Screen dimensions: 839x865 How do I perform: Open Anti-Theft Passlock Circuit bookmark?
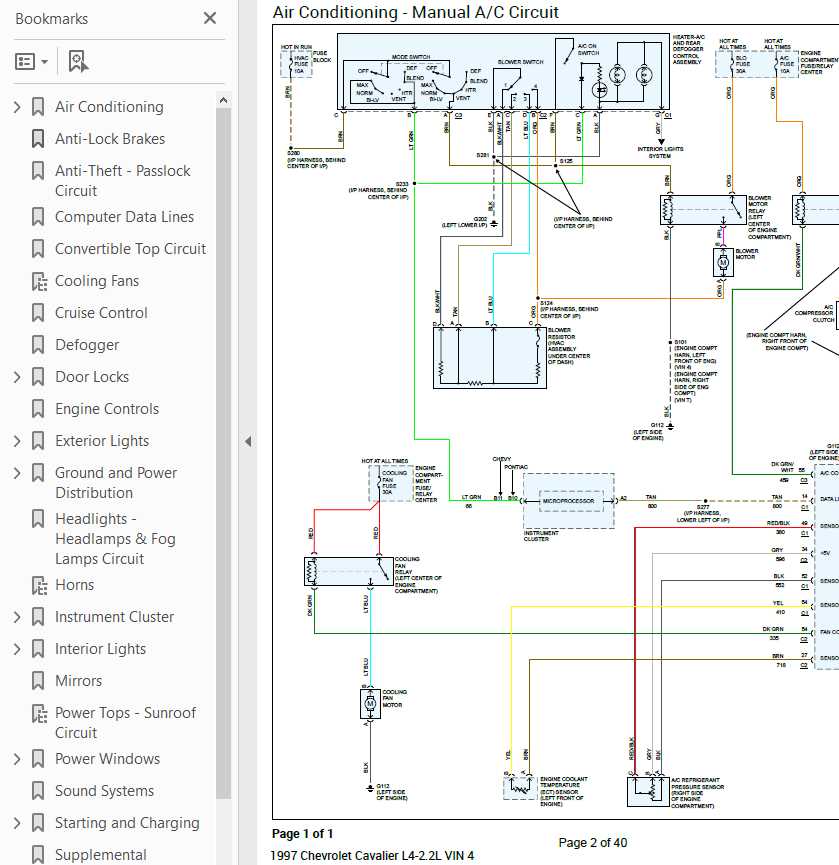[x=122, y=180]
